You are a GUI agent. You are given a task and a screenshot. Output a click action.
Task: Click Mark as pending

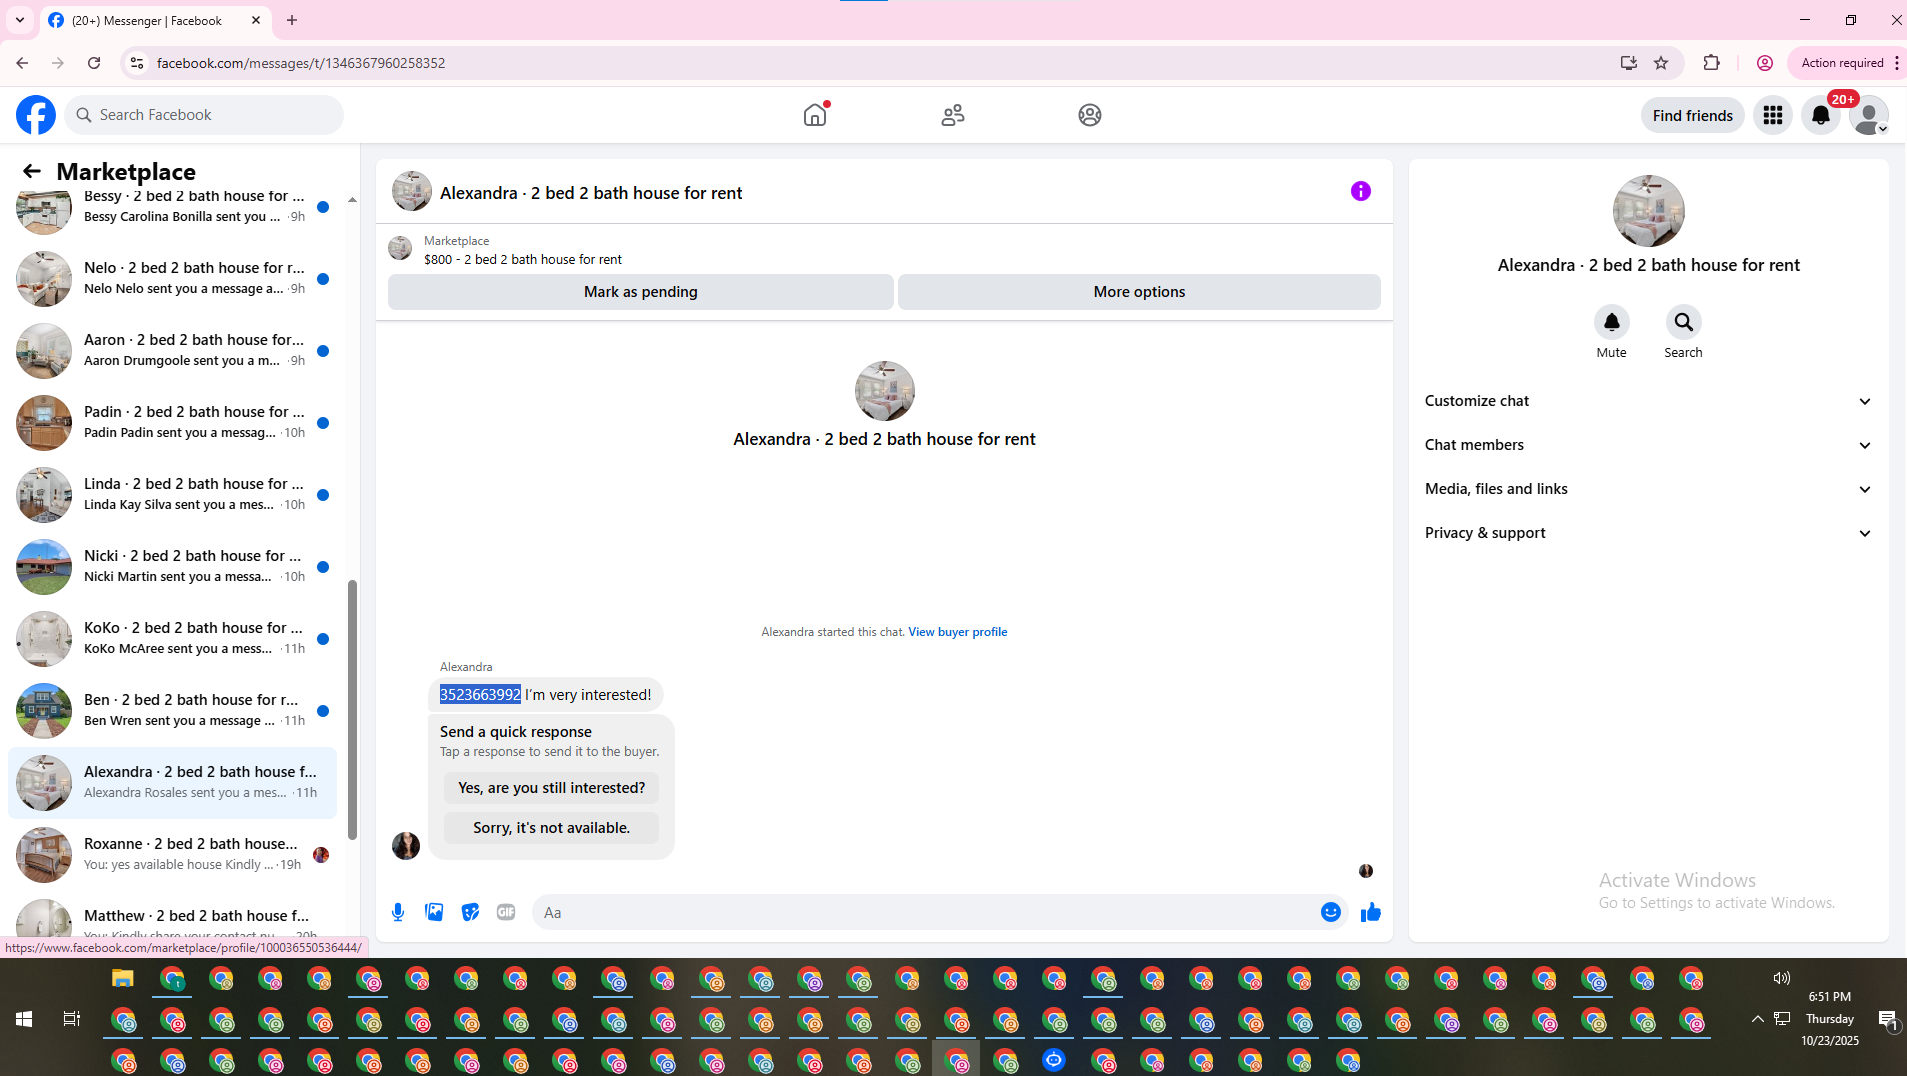pyautogui.click(x=640, y=292)
